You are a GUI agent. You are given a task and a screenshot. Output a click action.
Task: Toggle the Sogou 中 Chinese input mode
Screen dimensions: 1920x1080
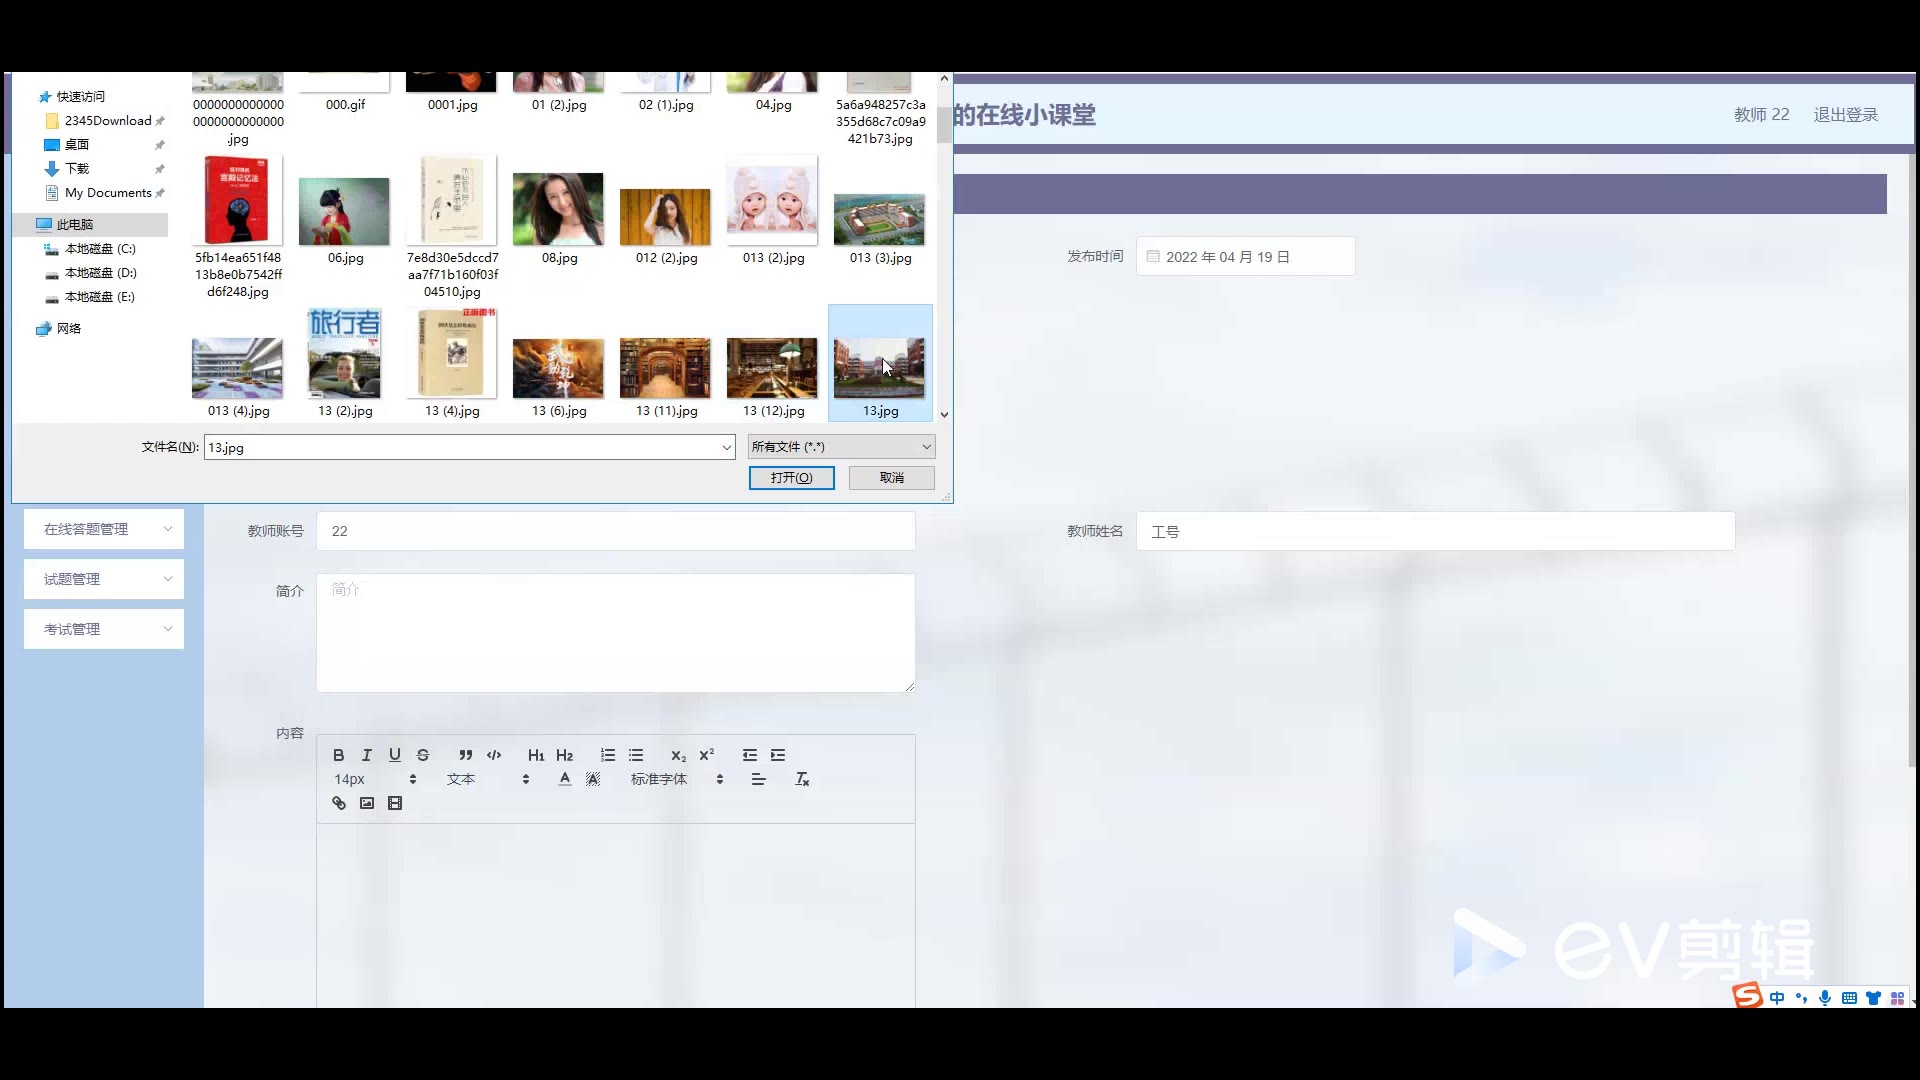coord(1777,998)
